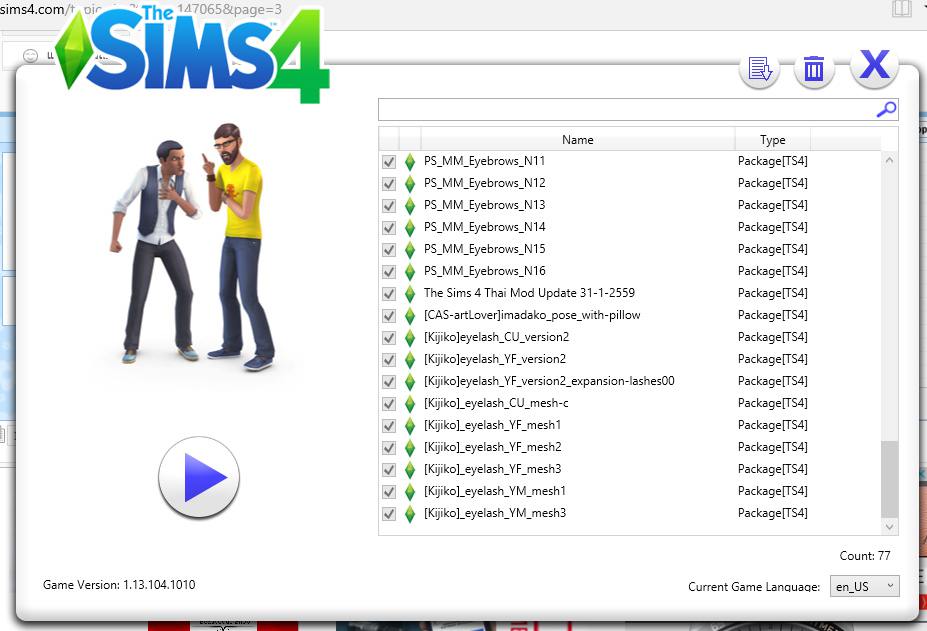Click plumbob icon beside PS_MM_Eyebrows_N16
The image size is (927, 631).
tap(410, 271)
